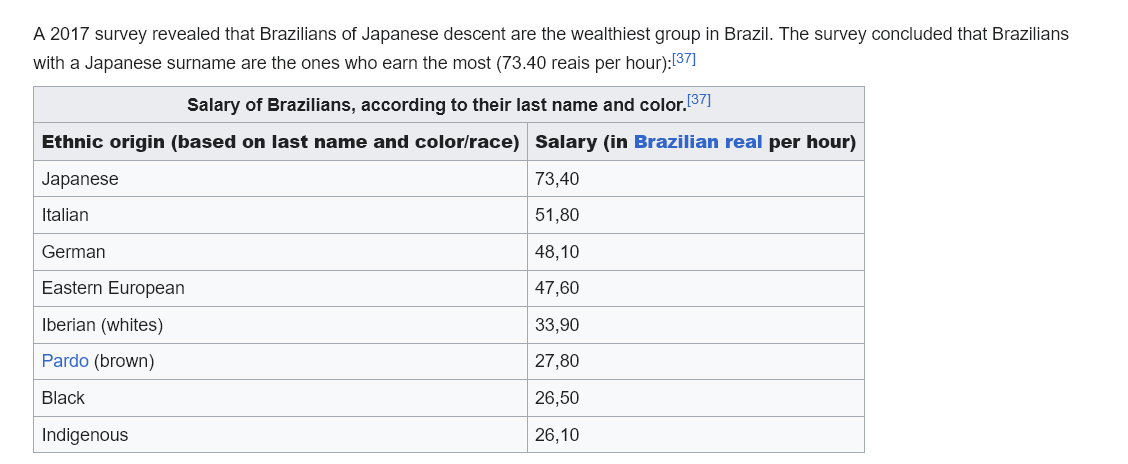This screenshot has width=1128, height=464.
Task: Click the 48,10 salary value
Action: pos(557,252)
